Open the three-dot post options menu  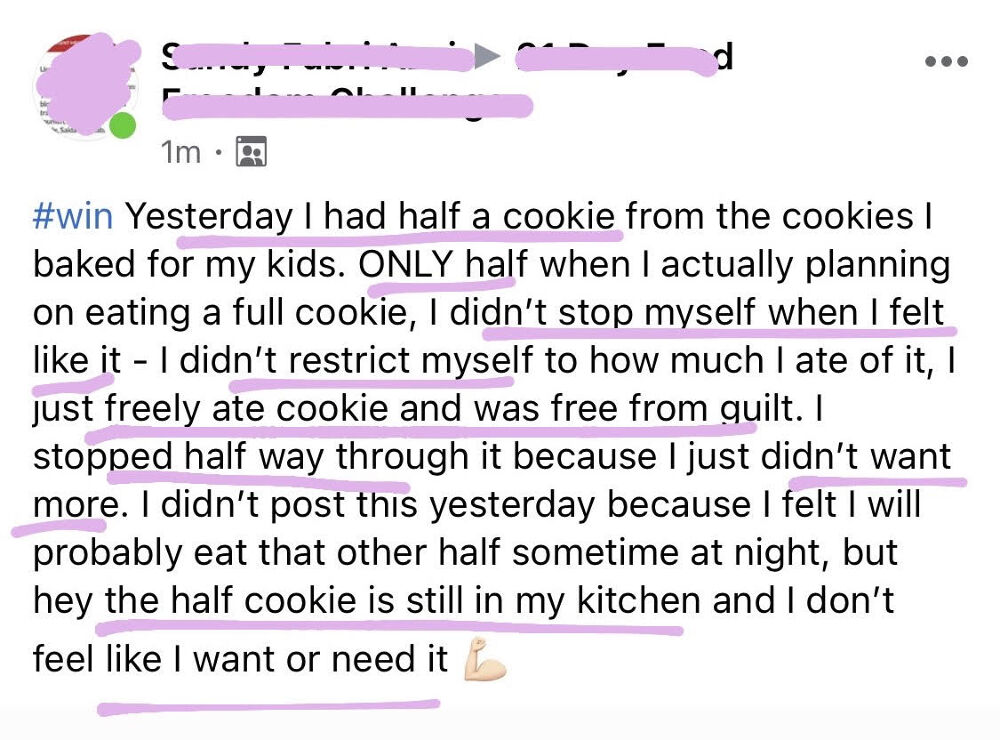point(946,61)
